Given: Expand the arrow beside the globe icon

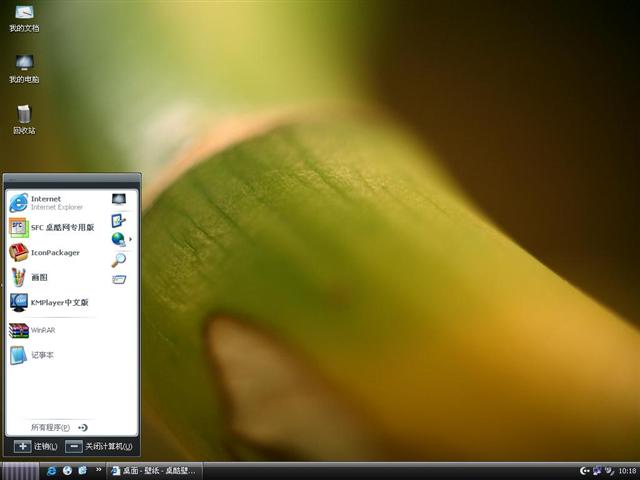Looking at the screenshot, I should pos(131,239).
